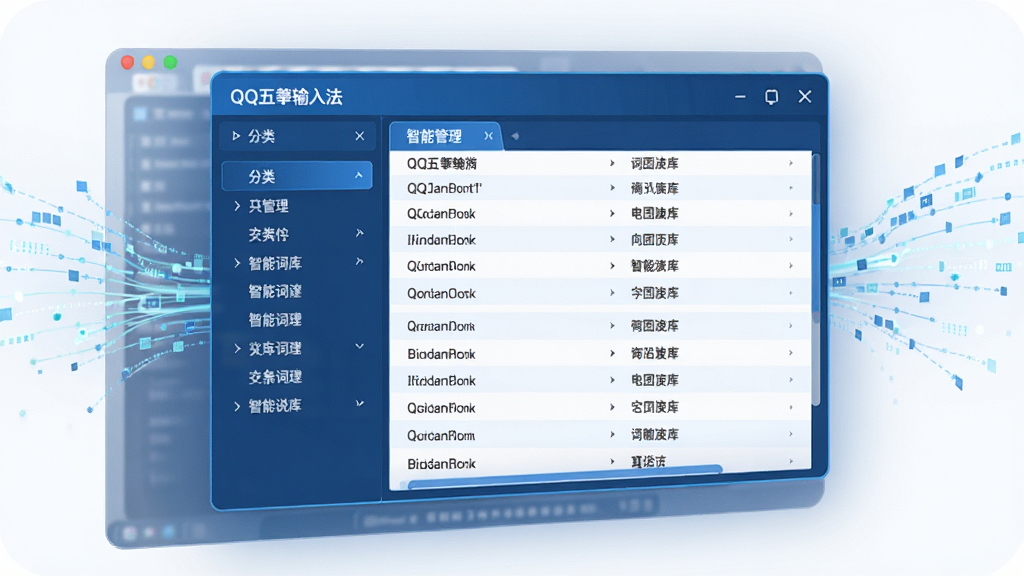Select the QorcanRom list row

[600, 435]
